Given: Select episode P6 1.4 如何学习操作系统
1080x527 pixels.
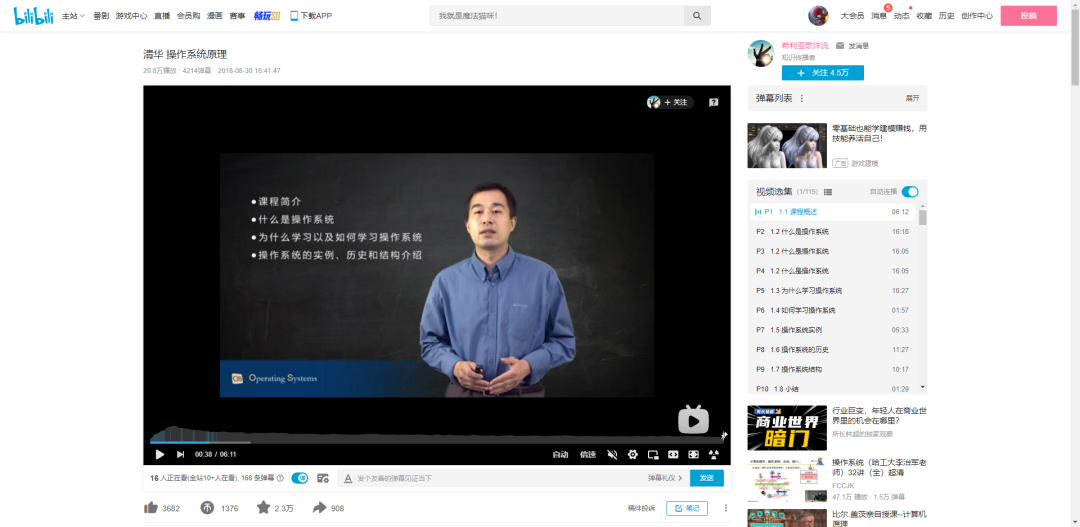Looking at the screenshot, I should click(833, 311).
